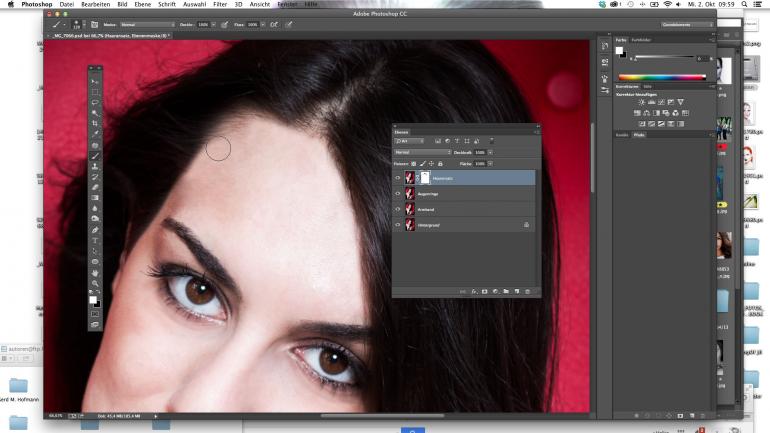Create a new group with folder icon

506,292
